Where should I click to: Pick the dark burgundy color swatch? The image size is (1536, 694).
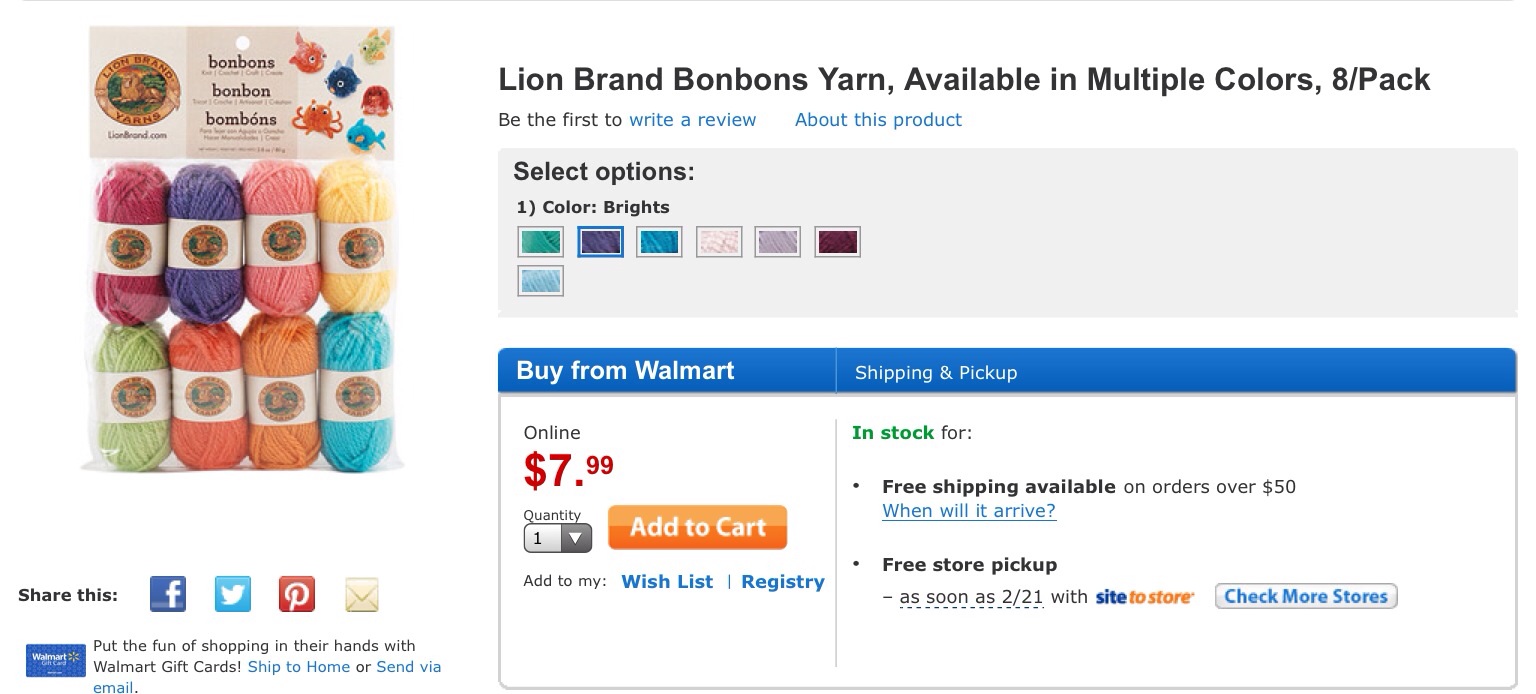837,242
